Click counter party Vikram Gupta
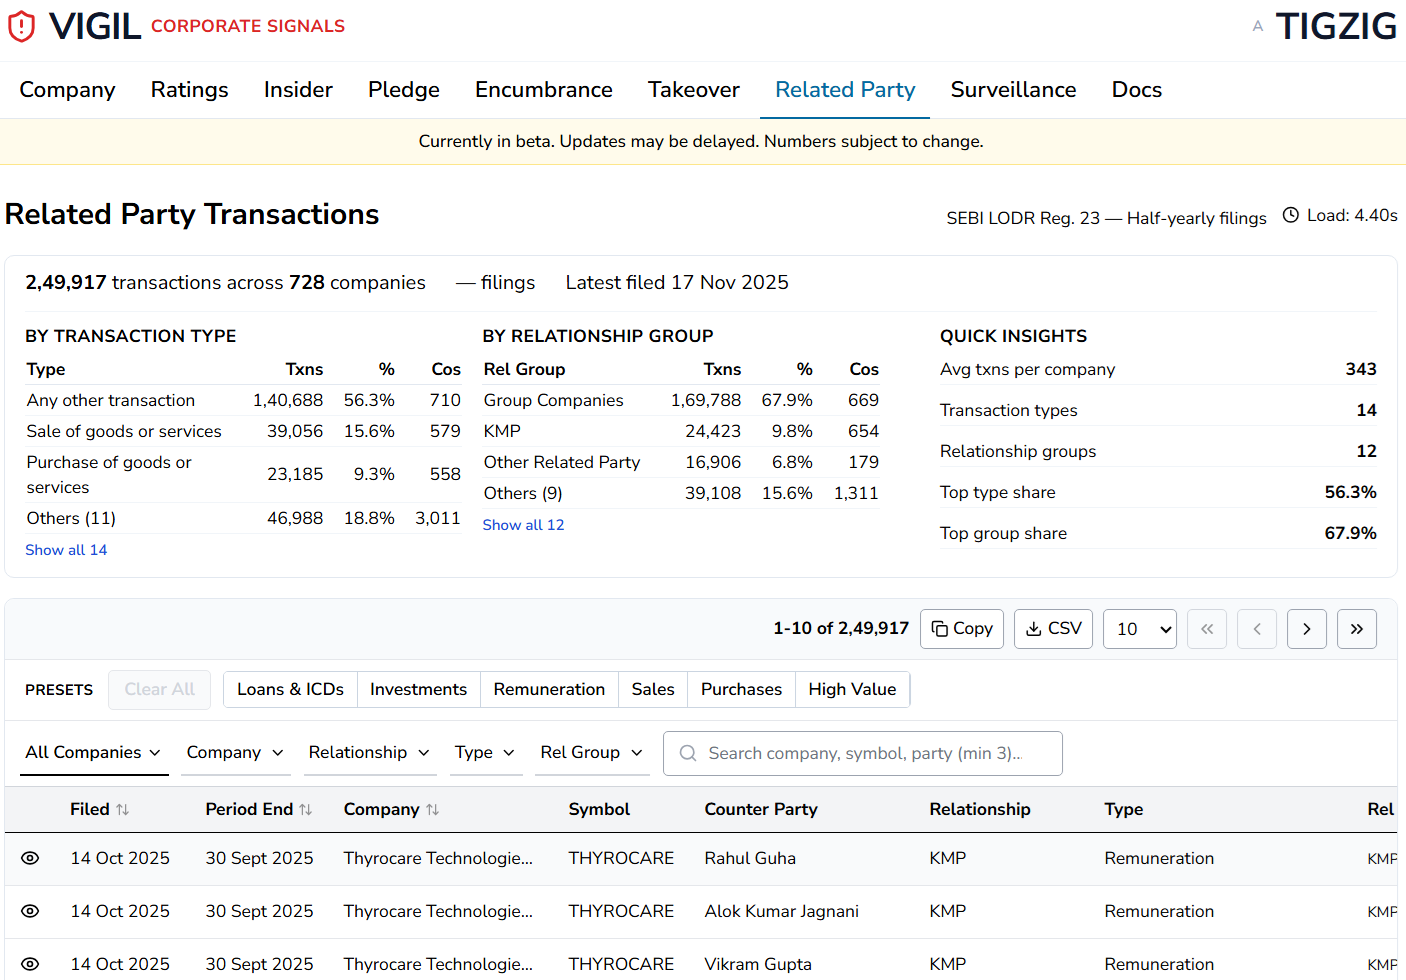Viewport: 1406px width, 980px height. 758,964
